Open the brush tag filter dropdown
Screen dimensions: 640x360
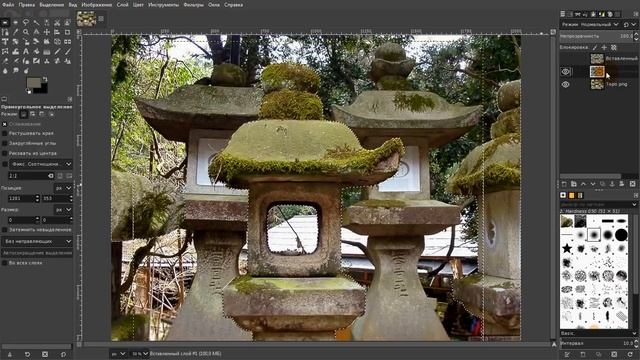pos(598,204)
